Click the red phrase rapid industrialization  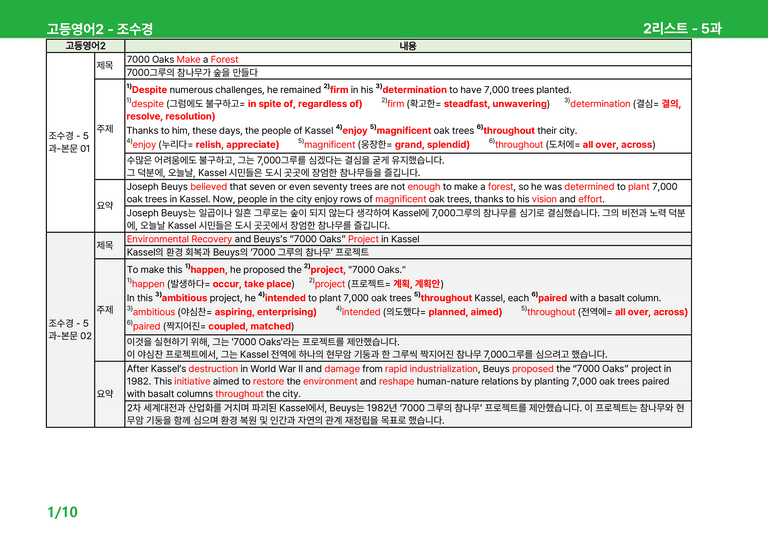tap(431, 369)
